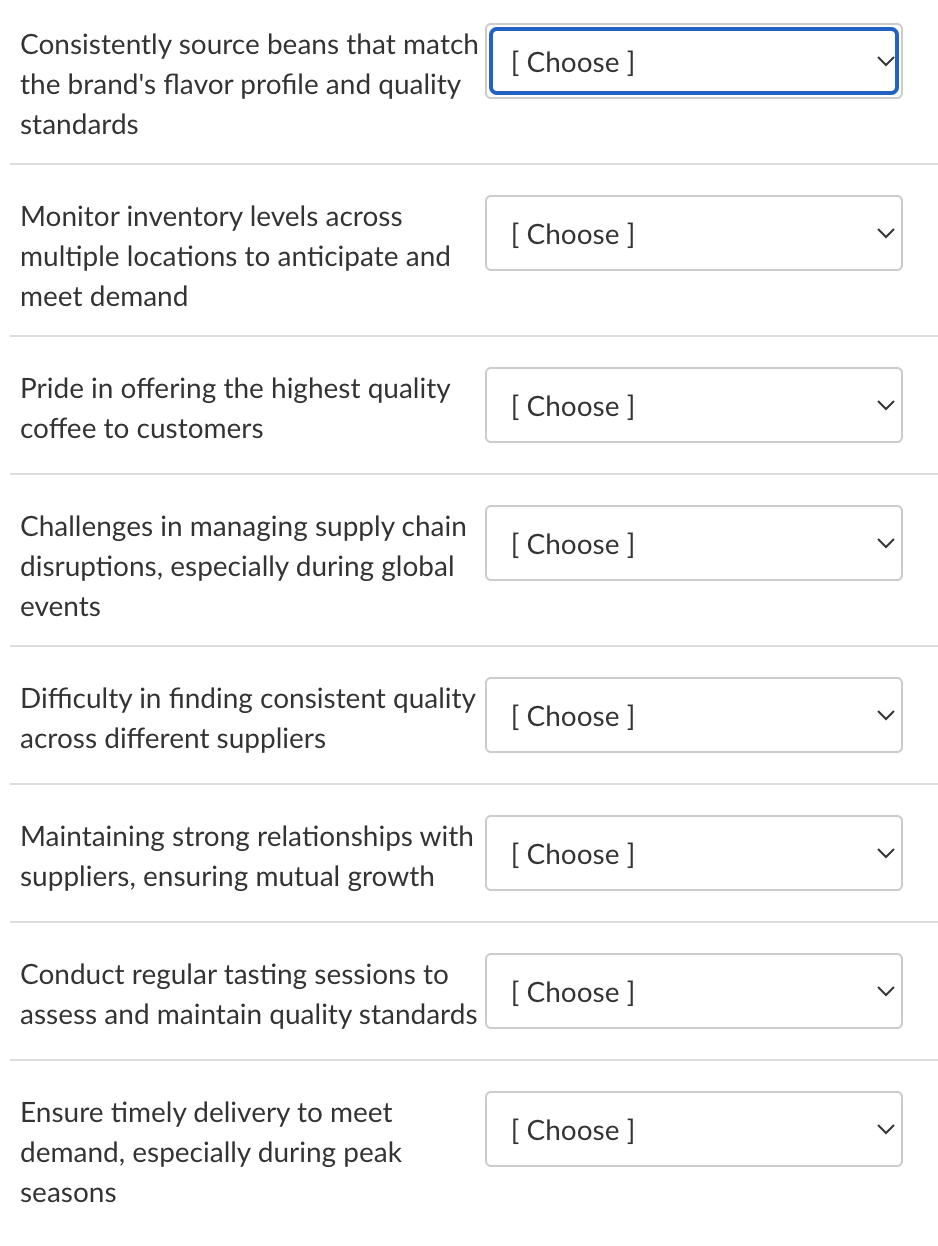938x1246 pixels.
Task: Select Choose box for 'Difficulty in finding' row
Action: click(693, 716)
